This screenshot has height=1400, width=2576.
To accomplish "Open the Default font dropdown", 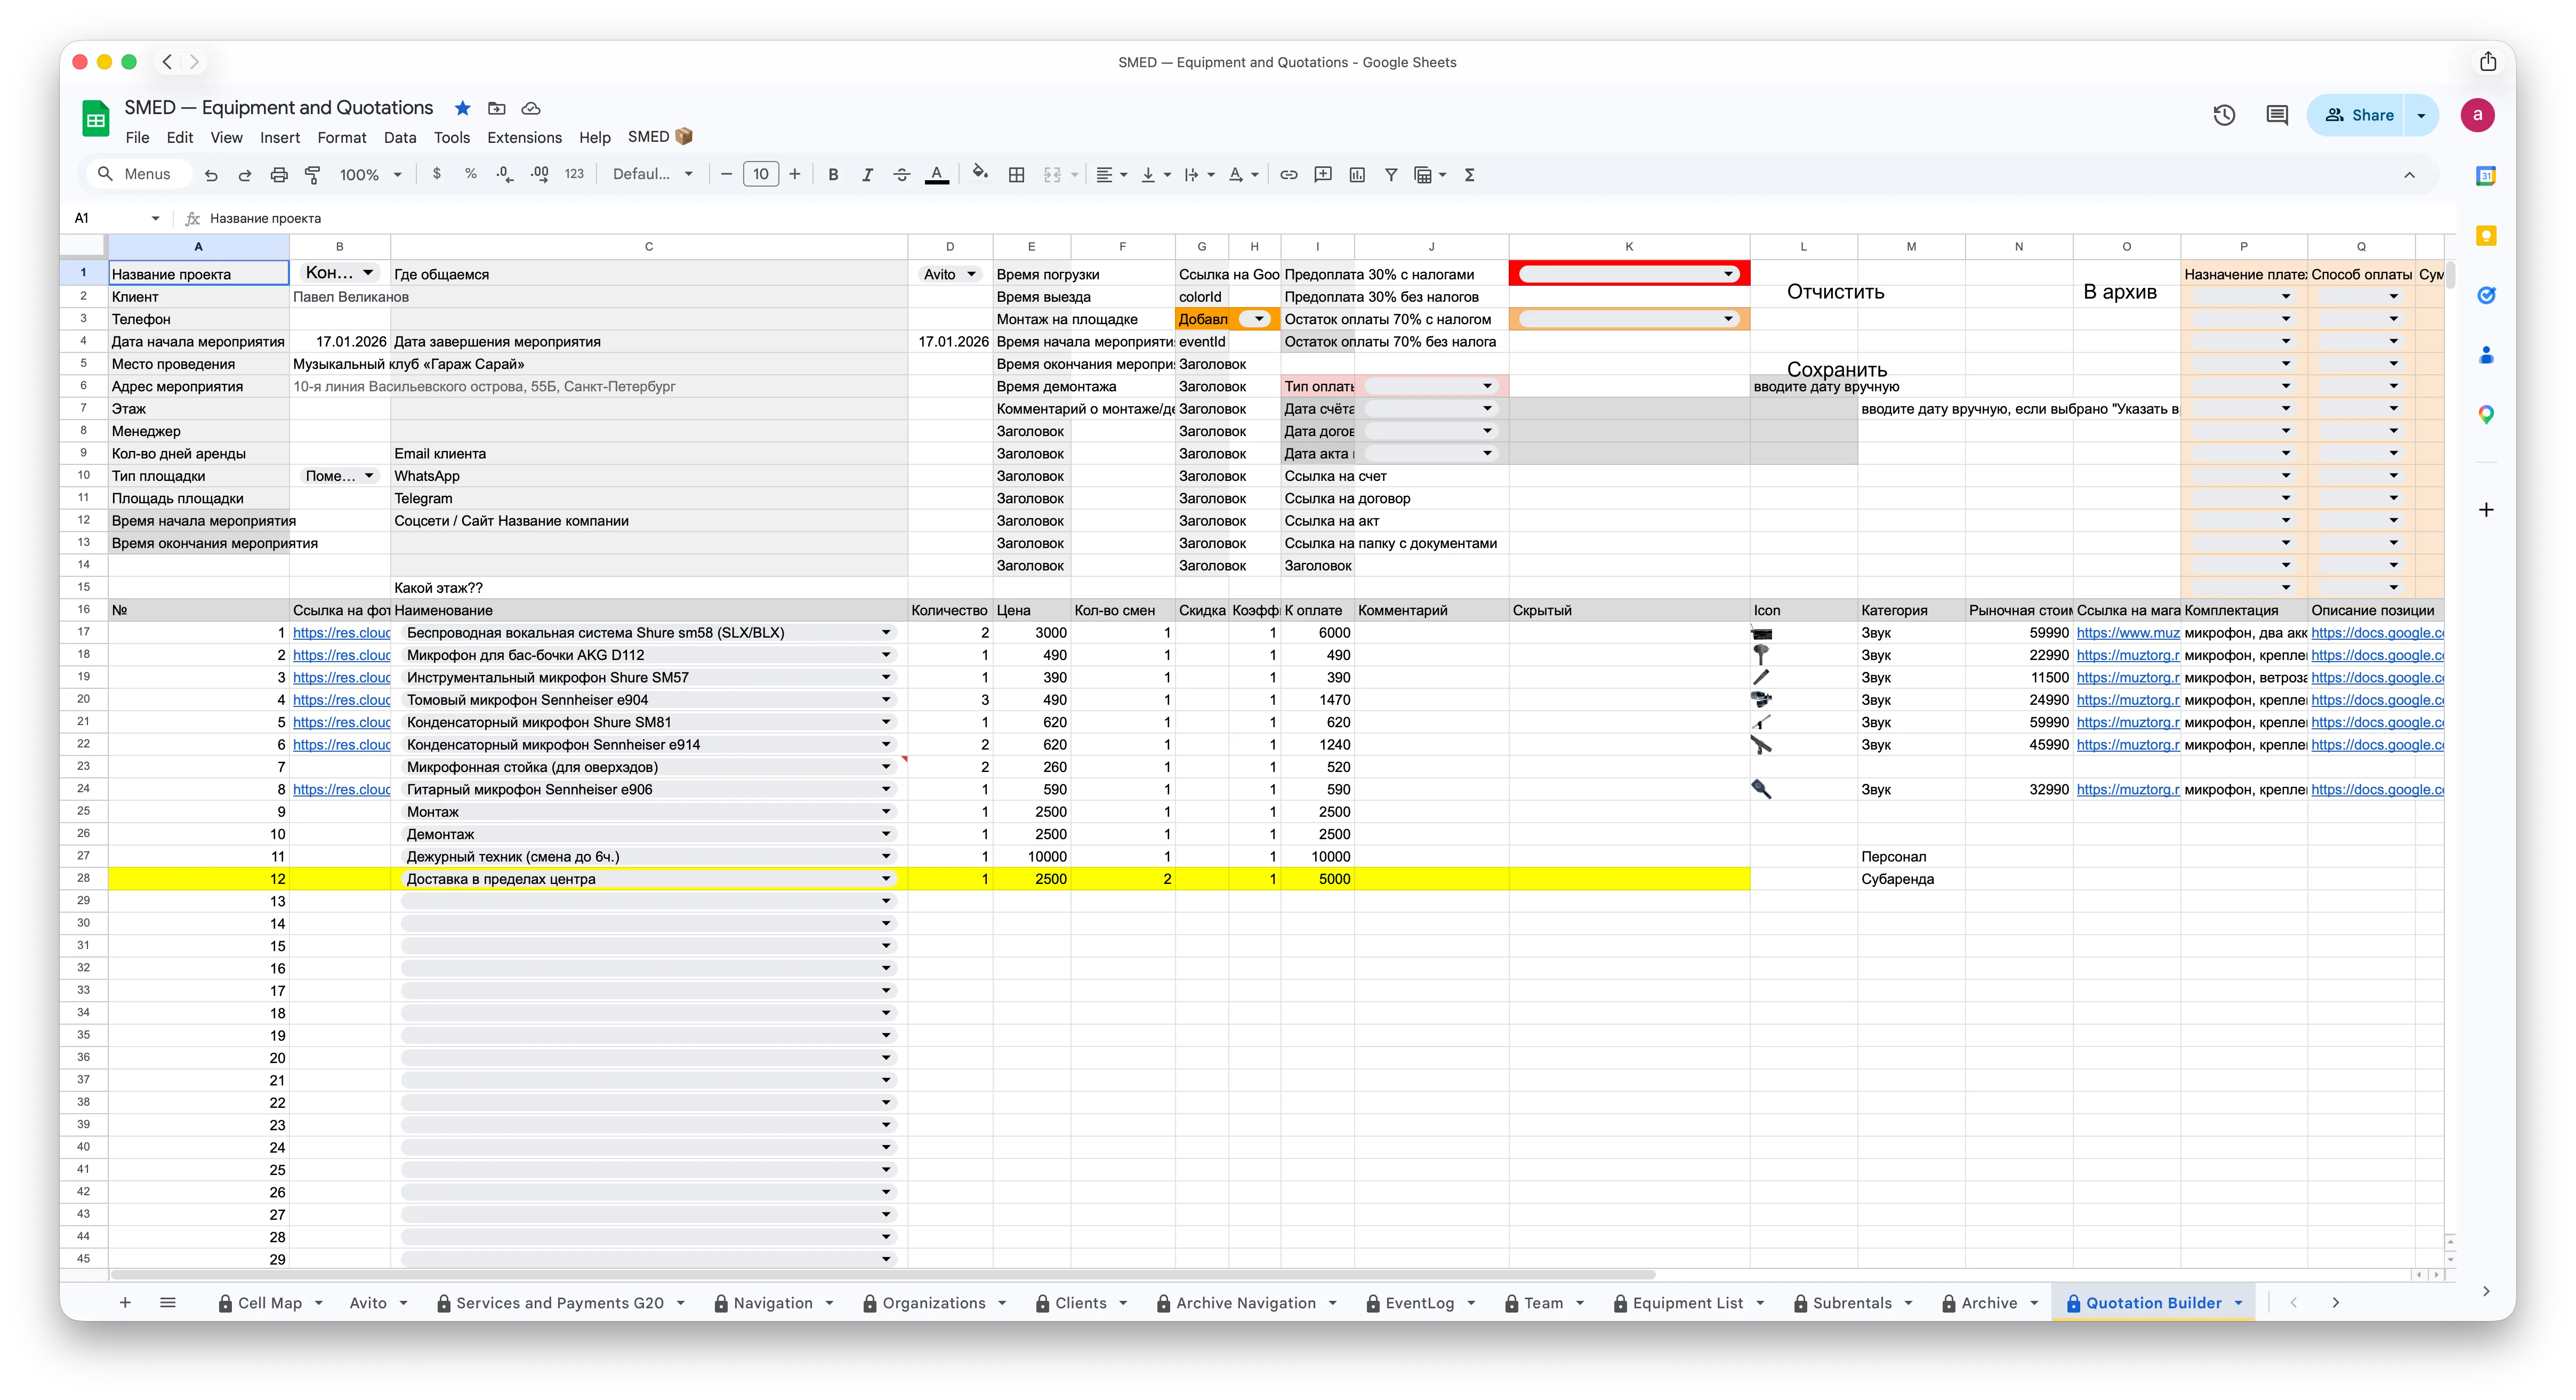I will point(652,175).
